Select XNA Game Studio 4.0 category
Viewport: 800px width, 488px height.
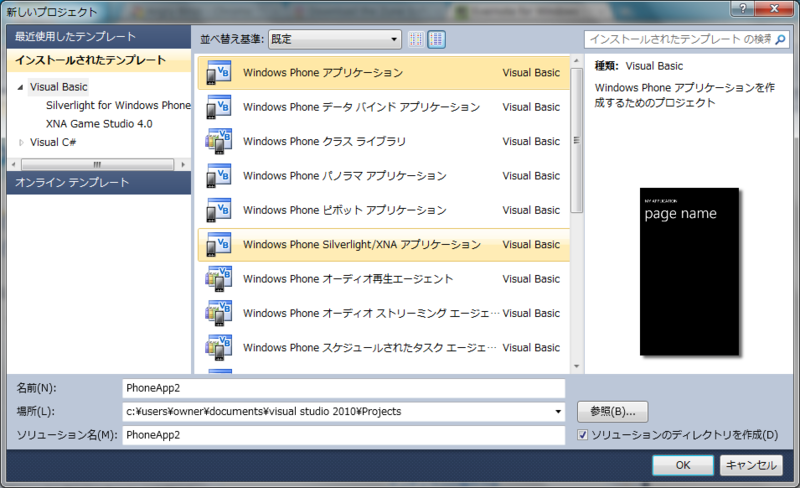tap(99, 124)
